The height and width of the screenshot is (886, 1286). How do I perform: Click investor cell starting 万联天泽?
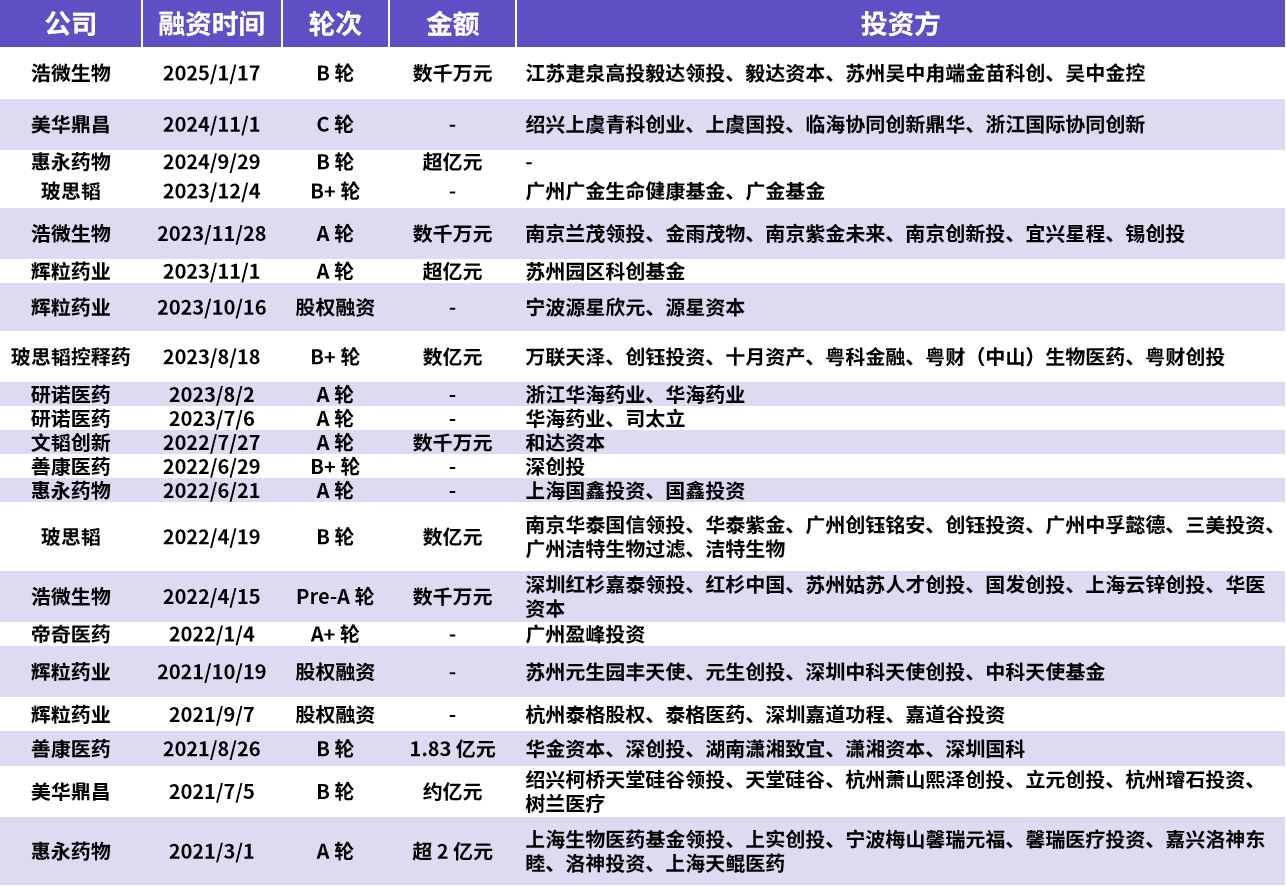point(875,357)
